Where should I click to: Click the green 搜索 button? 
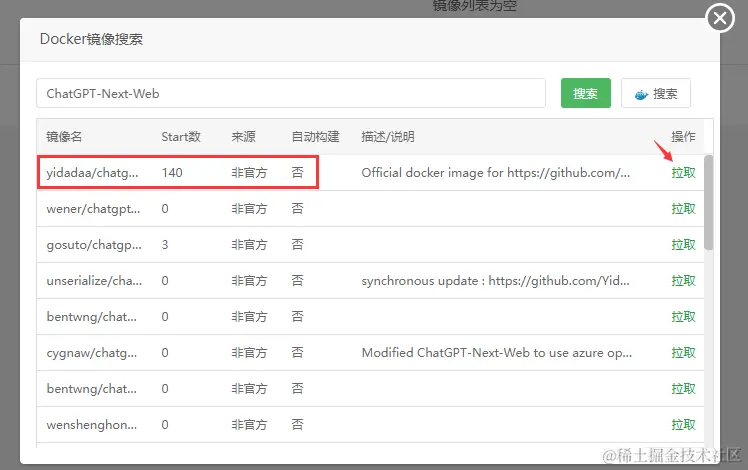pyautogui.click(x=585, y=93)
